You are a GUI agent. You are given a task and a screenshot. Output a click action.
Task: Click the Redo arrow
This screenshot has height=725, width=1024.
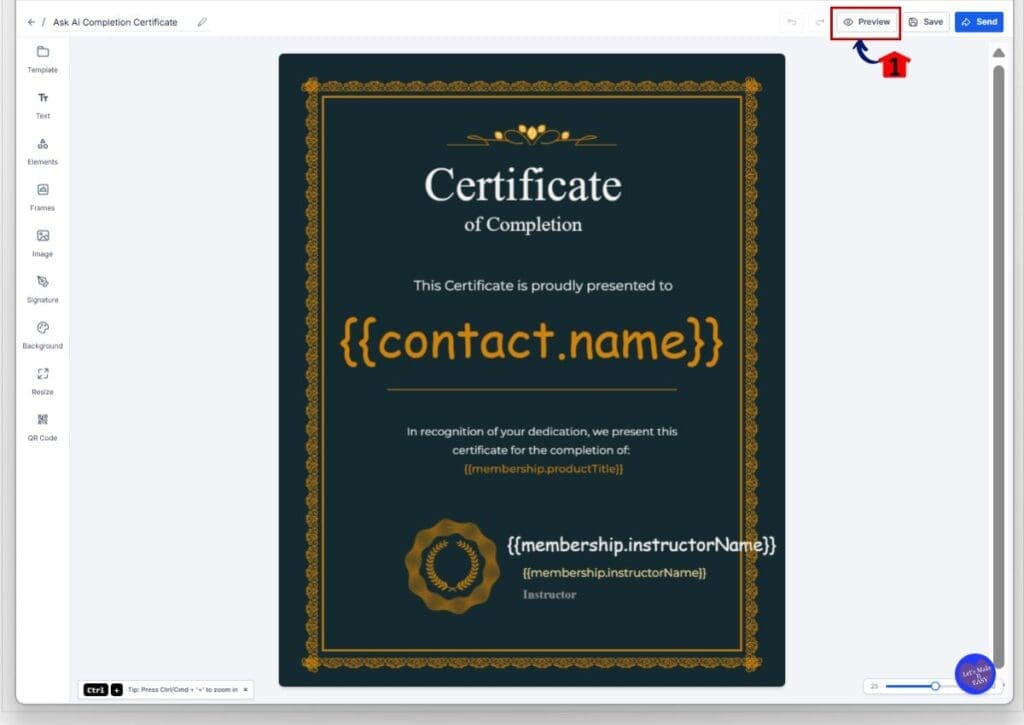pyautogui.click(x=819, y=22)
